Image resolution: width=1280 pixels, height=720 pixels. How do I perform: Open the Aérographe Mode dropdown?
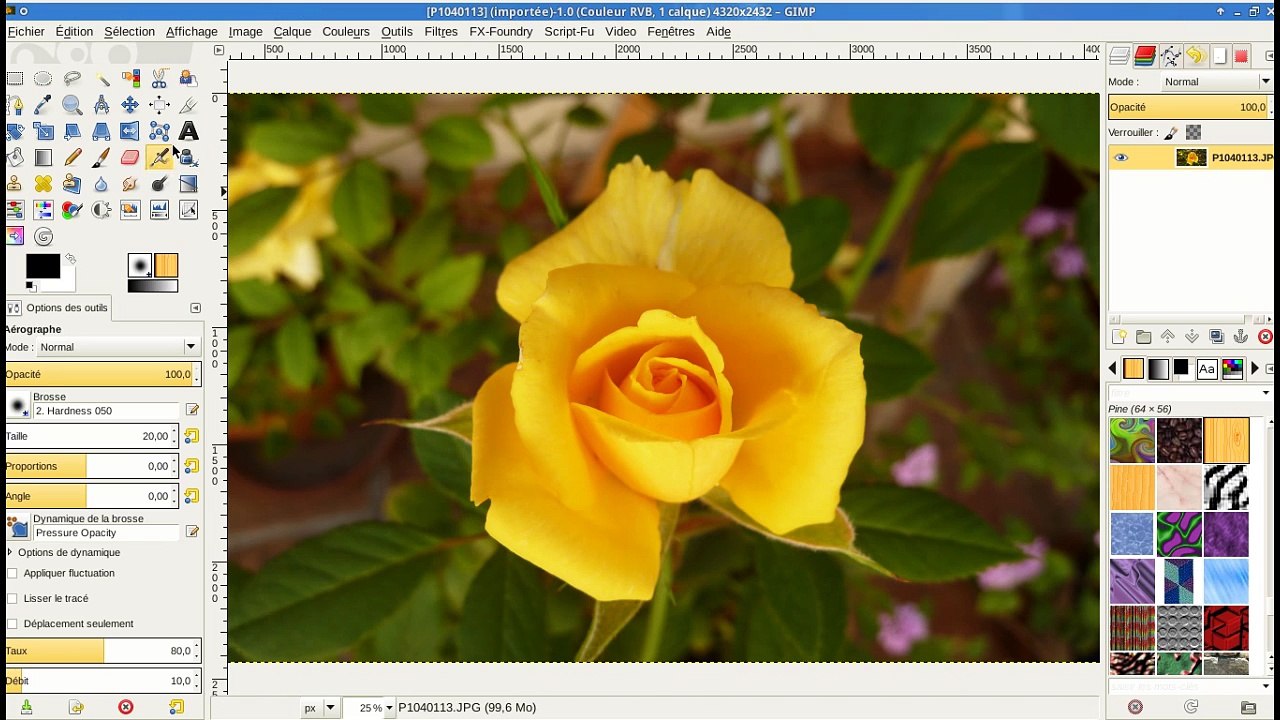click(117, 347)
